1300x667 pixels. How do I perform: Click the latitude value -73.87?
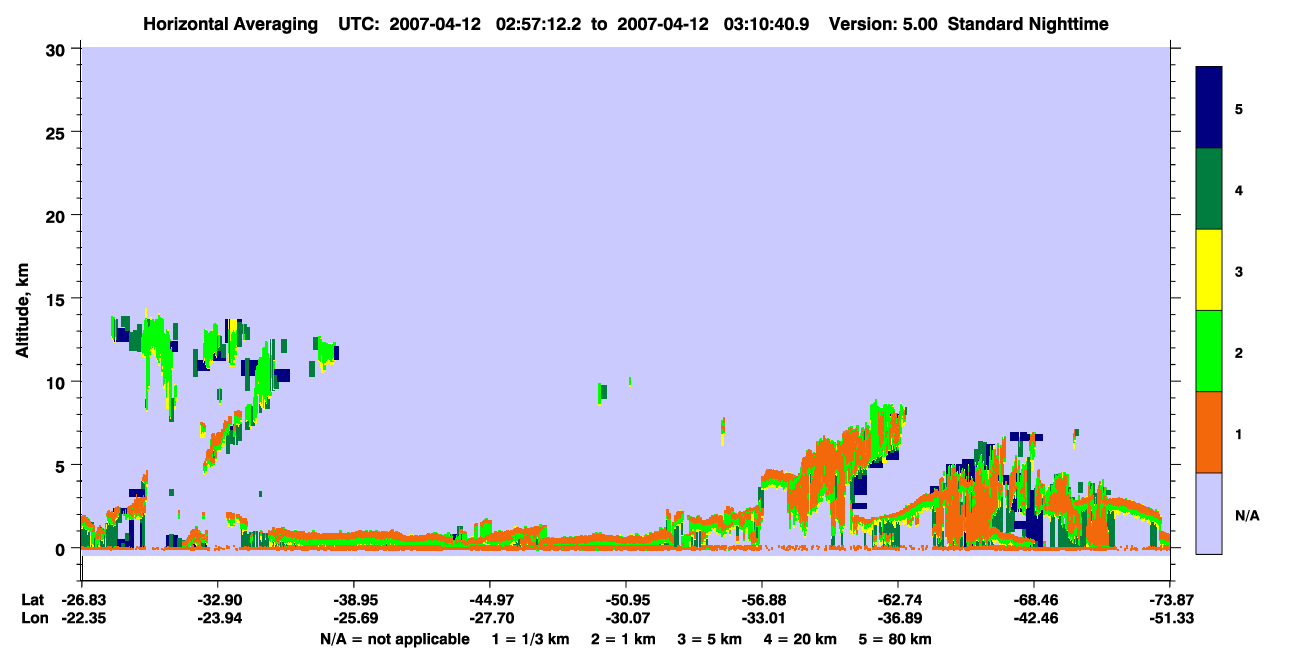click(x=1170, y=600)
